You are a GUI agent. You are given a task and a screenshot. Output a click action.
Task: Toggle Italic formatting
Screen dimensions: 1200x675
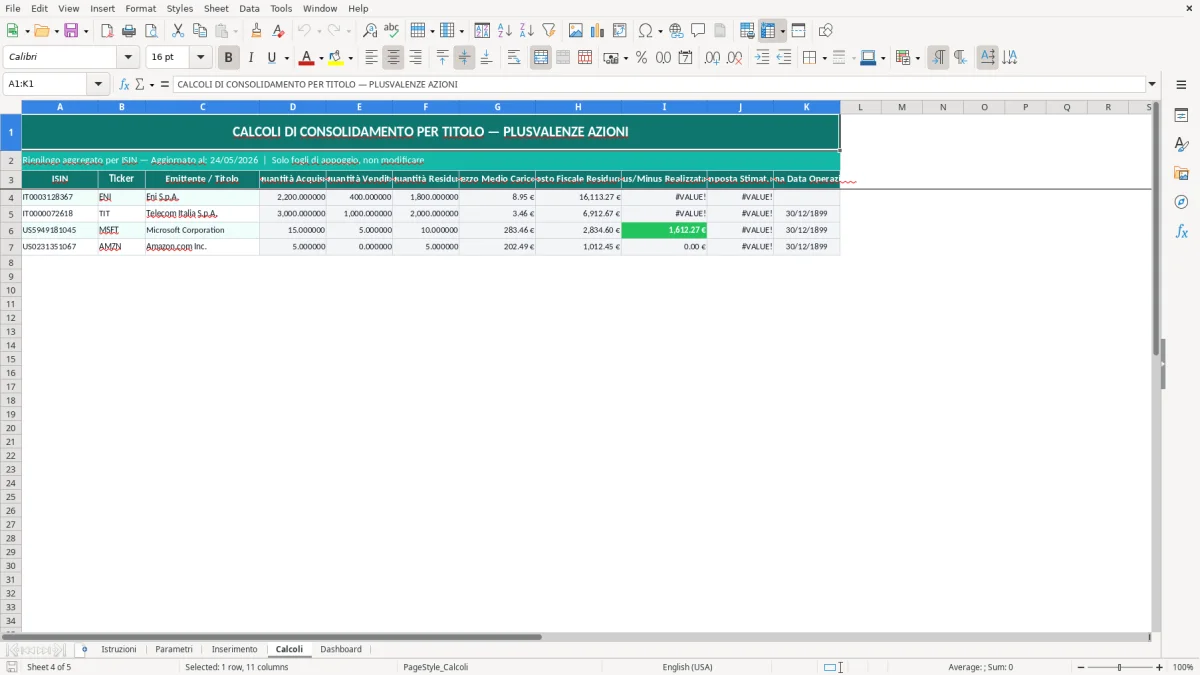[x=251, y=58]
